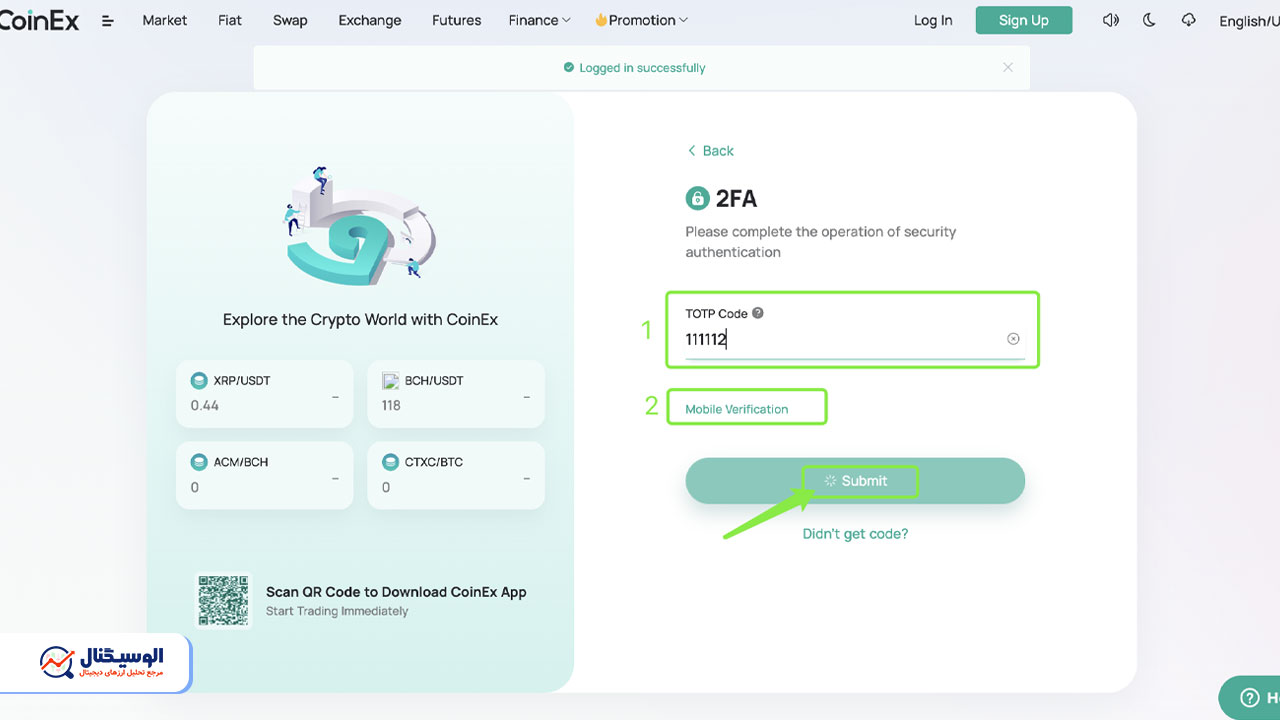Image resolution: width=1280 pixels, height=720 pixels.
Task: Go Back from the 2FA screen
Action: pos(710,150)
